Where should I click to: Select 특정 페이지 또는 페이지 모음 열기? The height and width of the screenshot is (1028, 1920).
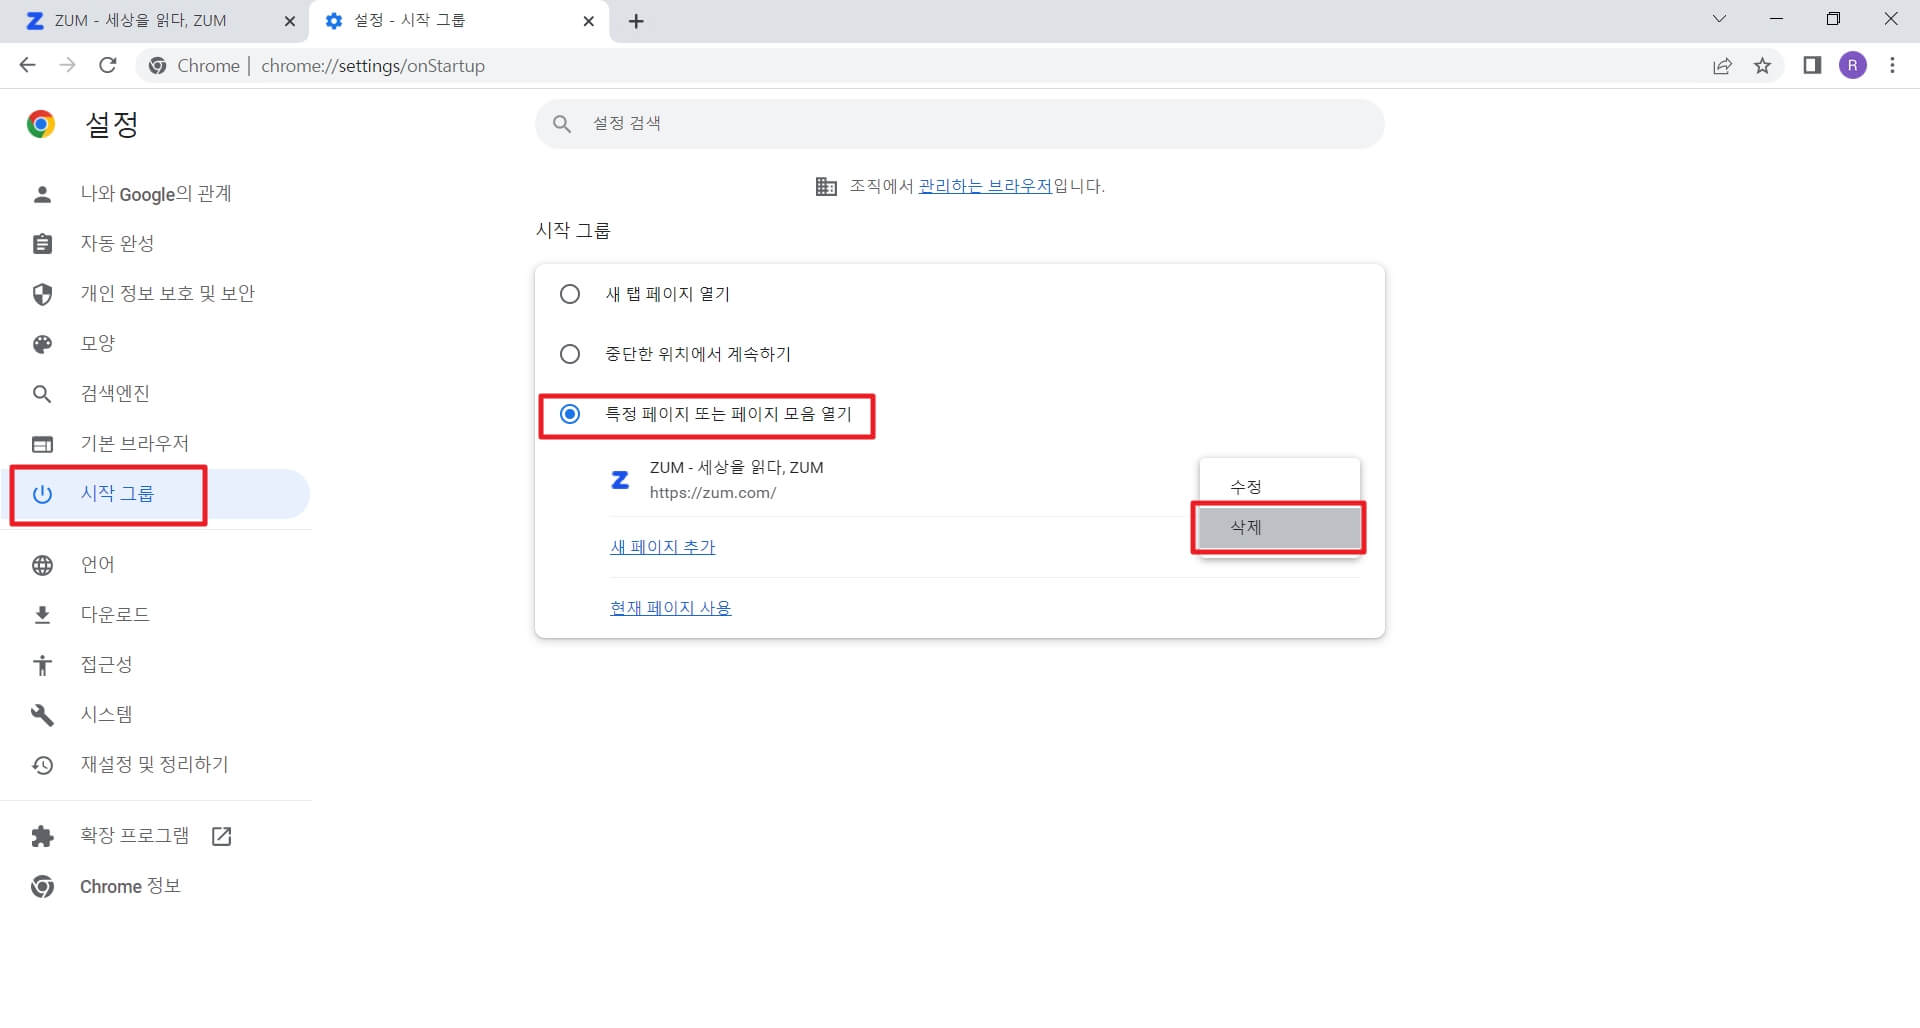[x=570, y=414]
